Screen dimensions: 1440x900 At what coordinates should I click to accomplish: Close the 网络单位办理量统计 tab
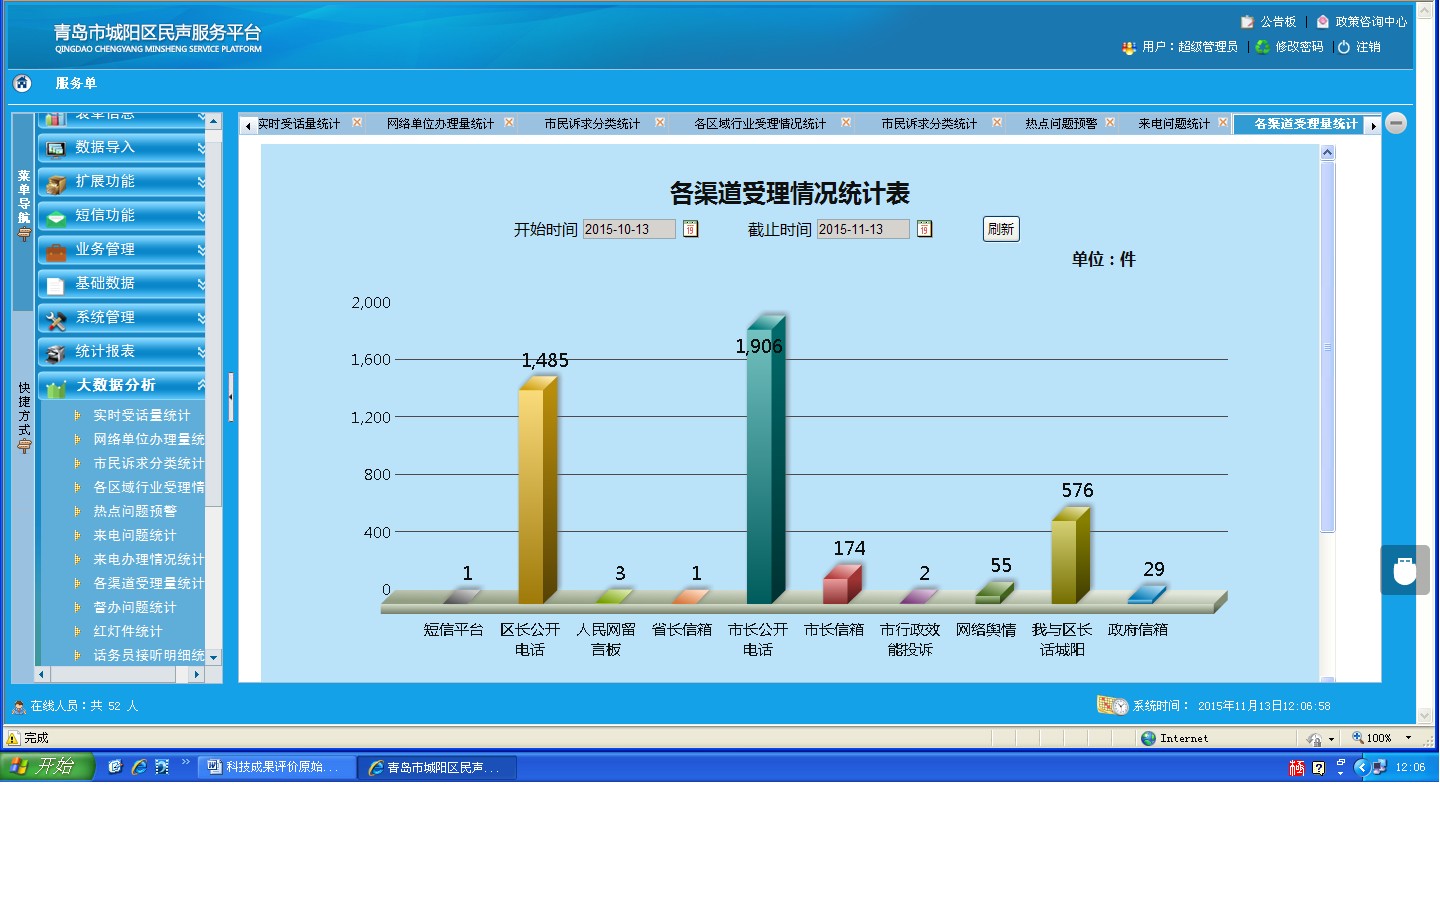click(509, 123)
